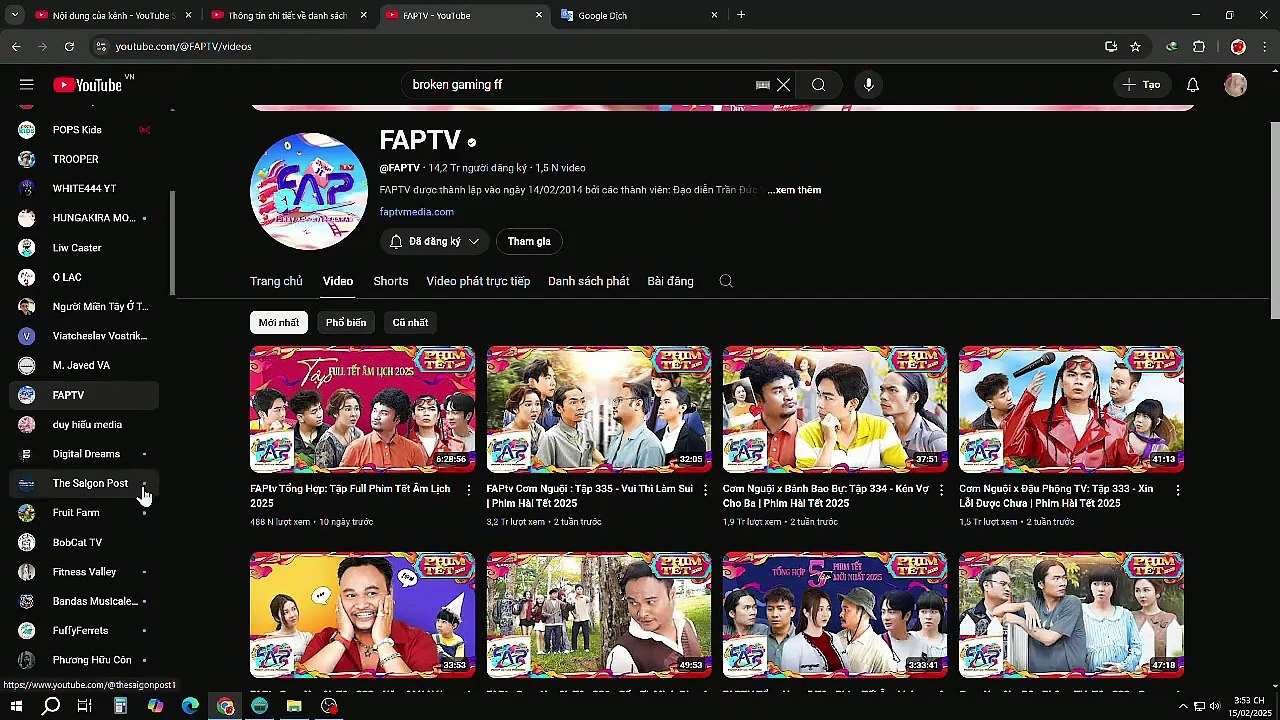Open the on-screen keyboard in search box
The width and height of the screenshot is (1280, 720).
coord(763,85)
